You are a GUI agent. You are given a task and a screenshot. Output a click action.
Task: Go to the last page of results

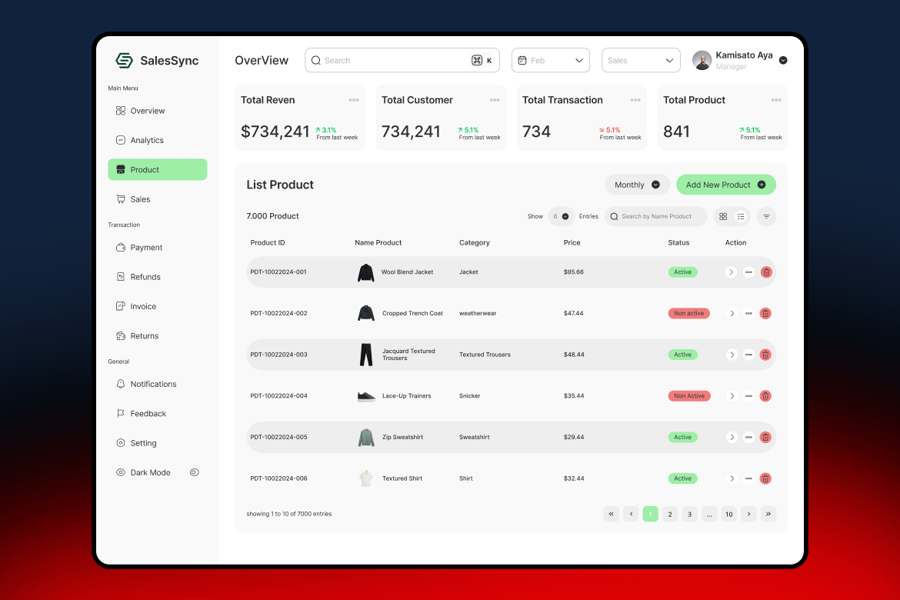pyautogui.click(x=768, y=514)
